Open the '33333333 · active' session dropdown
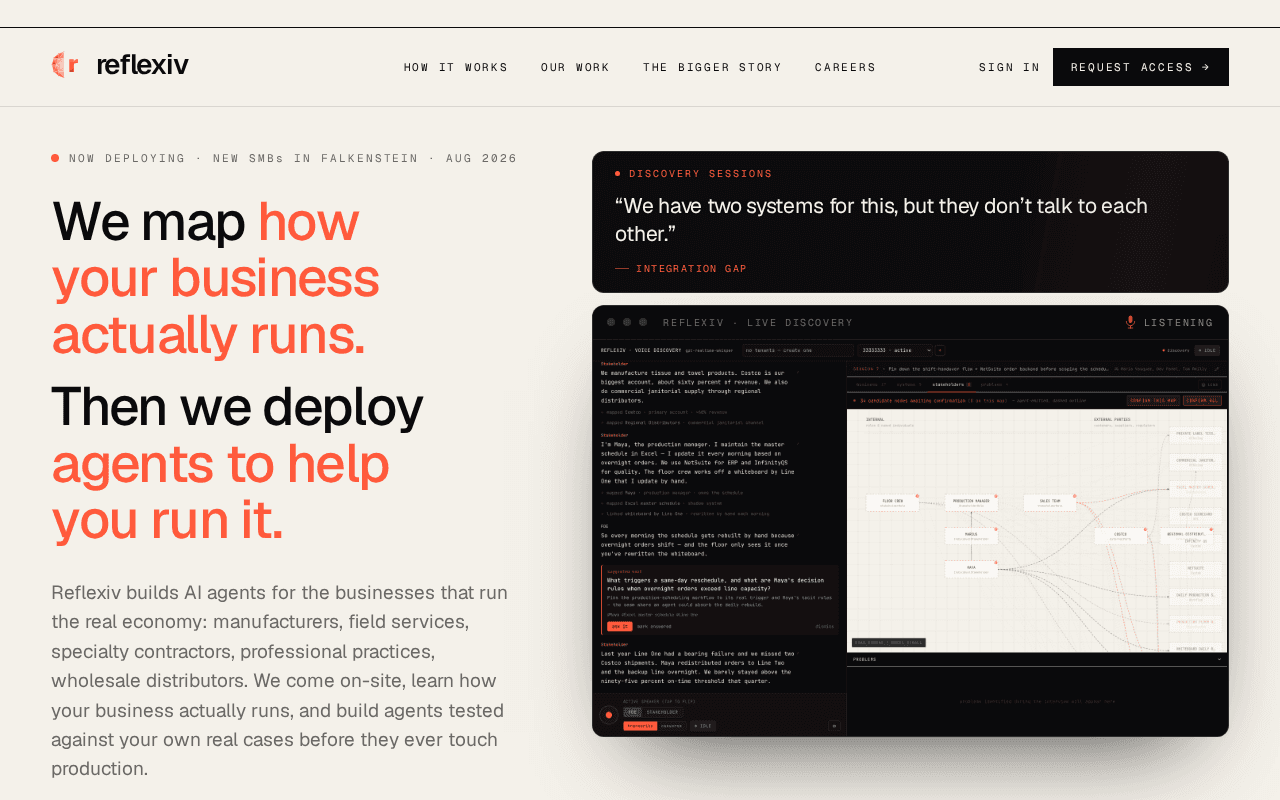The height and width of the screenshot is (800, 1280). tap(895, 350)
